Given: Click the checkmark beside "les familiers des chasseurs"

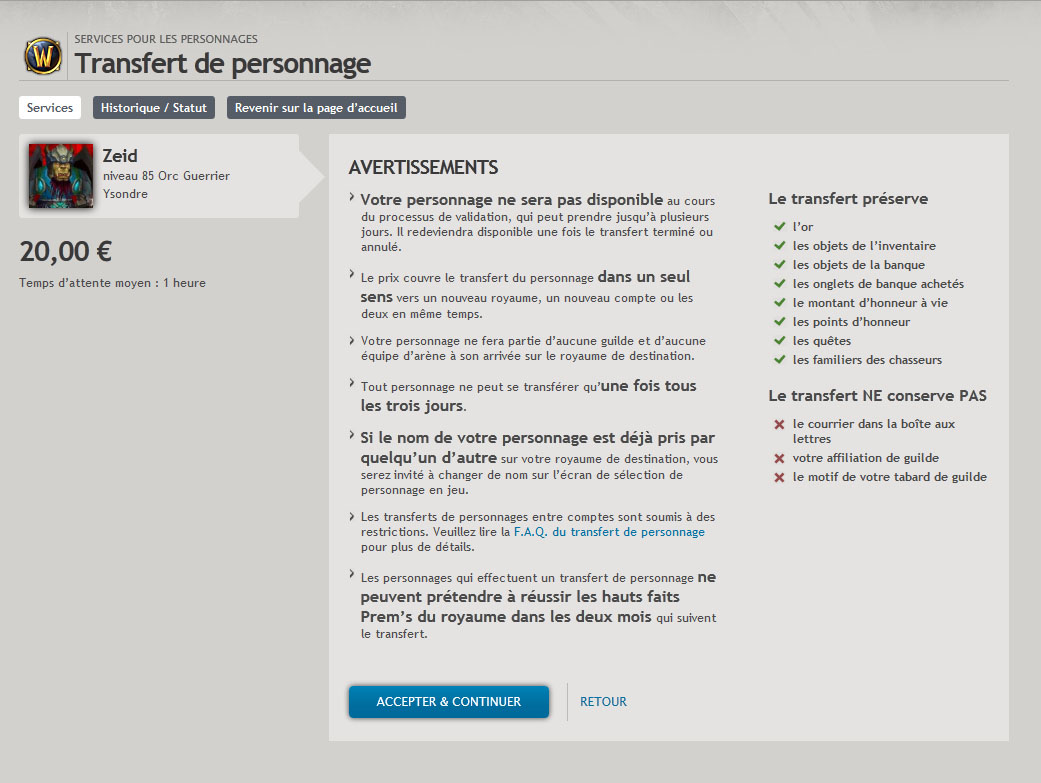Looking at the screenshot, I should click(x=779, y=360).
